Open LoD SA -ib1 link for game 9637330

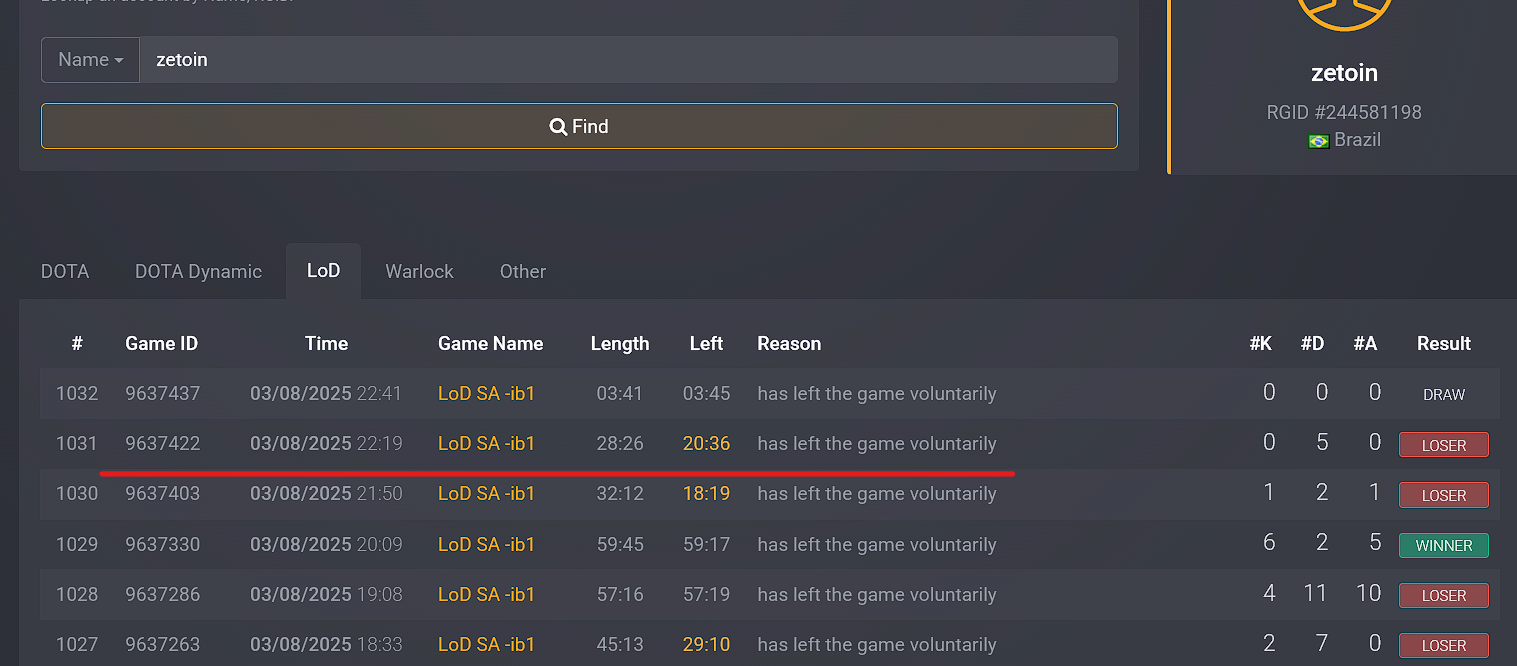486,545
